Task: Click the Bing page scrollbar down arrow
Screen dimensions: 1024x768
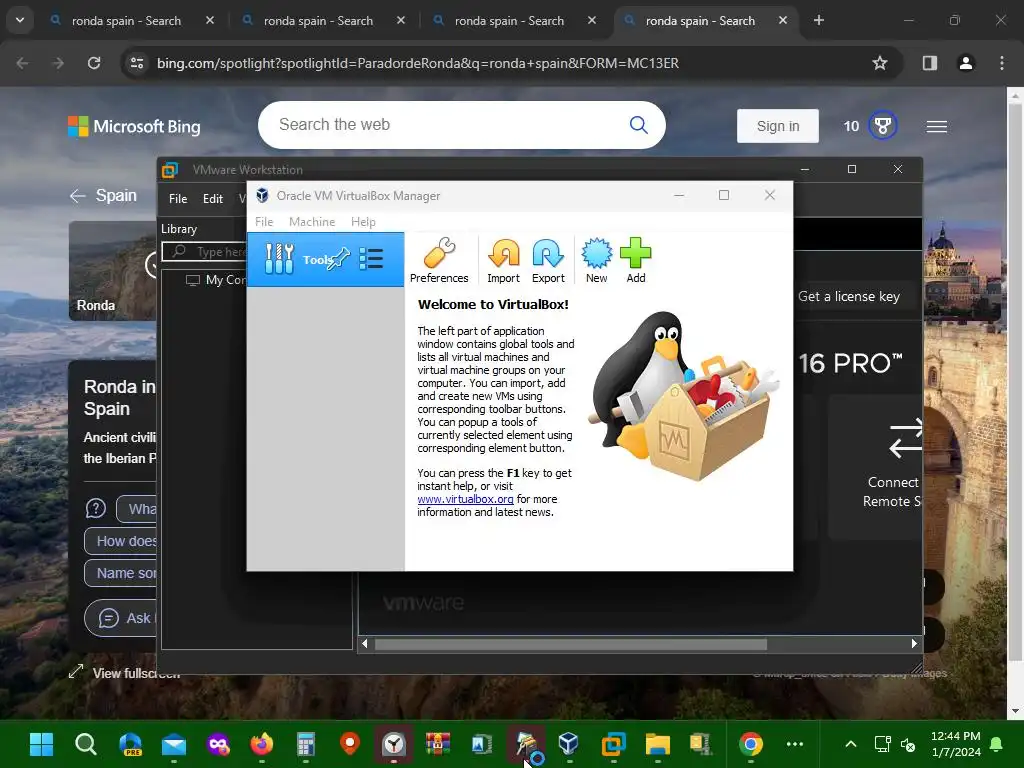Action: pos(1015,711)
